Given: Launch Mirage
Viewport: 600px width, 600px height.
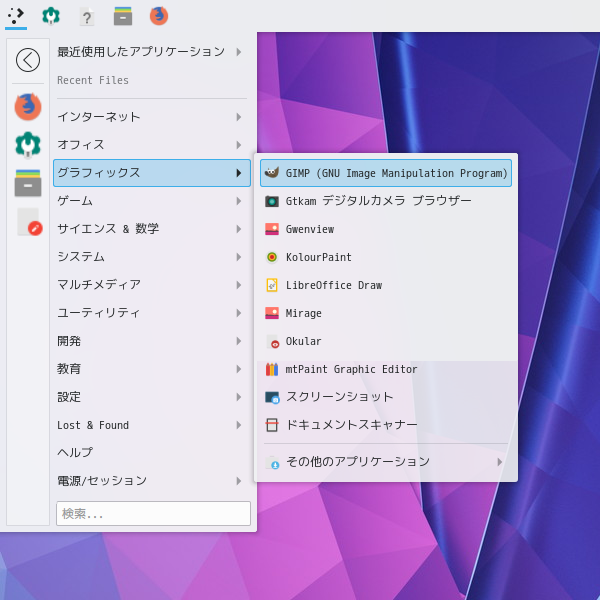Looking at the screenshot, I should (386, 313).
